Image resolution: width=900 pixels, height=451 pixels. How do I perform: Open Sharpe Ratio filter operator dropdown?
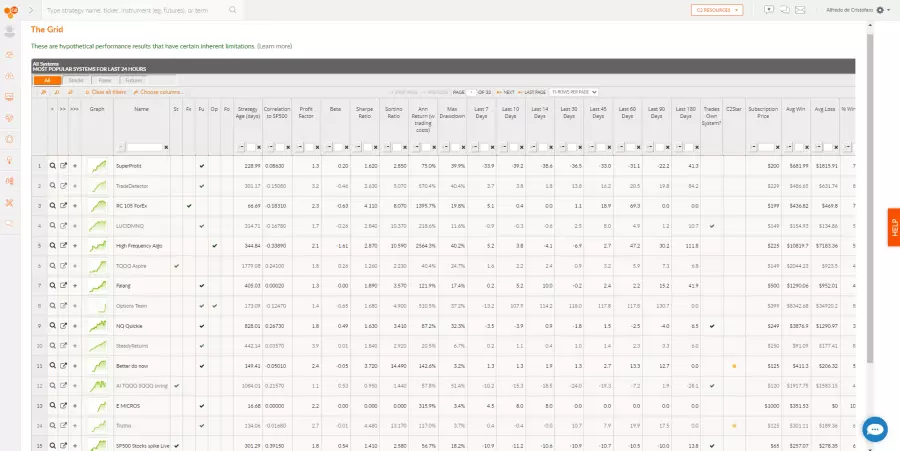click(x=359, y=147)
